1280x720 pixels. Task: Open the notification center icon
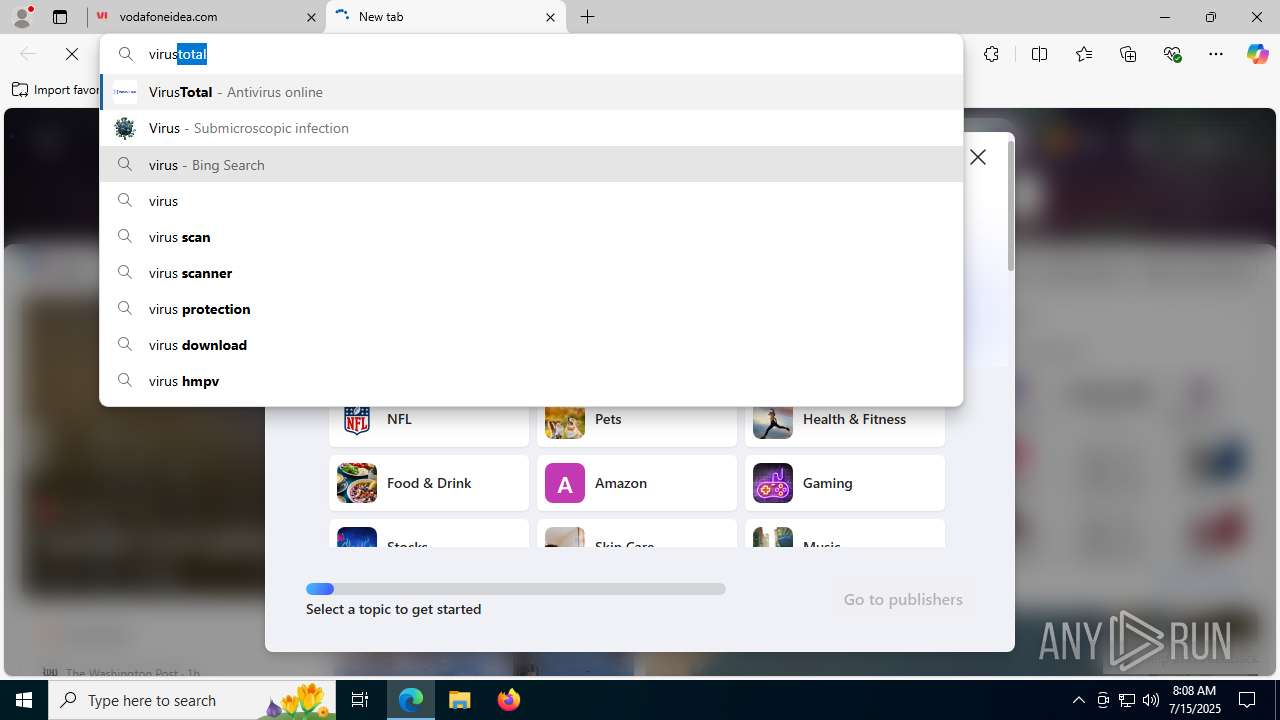click(1247, 700)
